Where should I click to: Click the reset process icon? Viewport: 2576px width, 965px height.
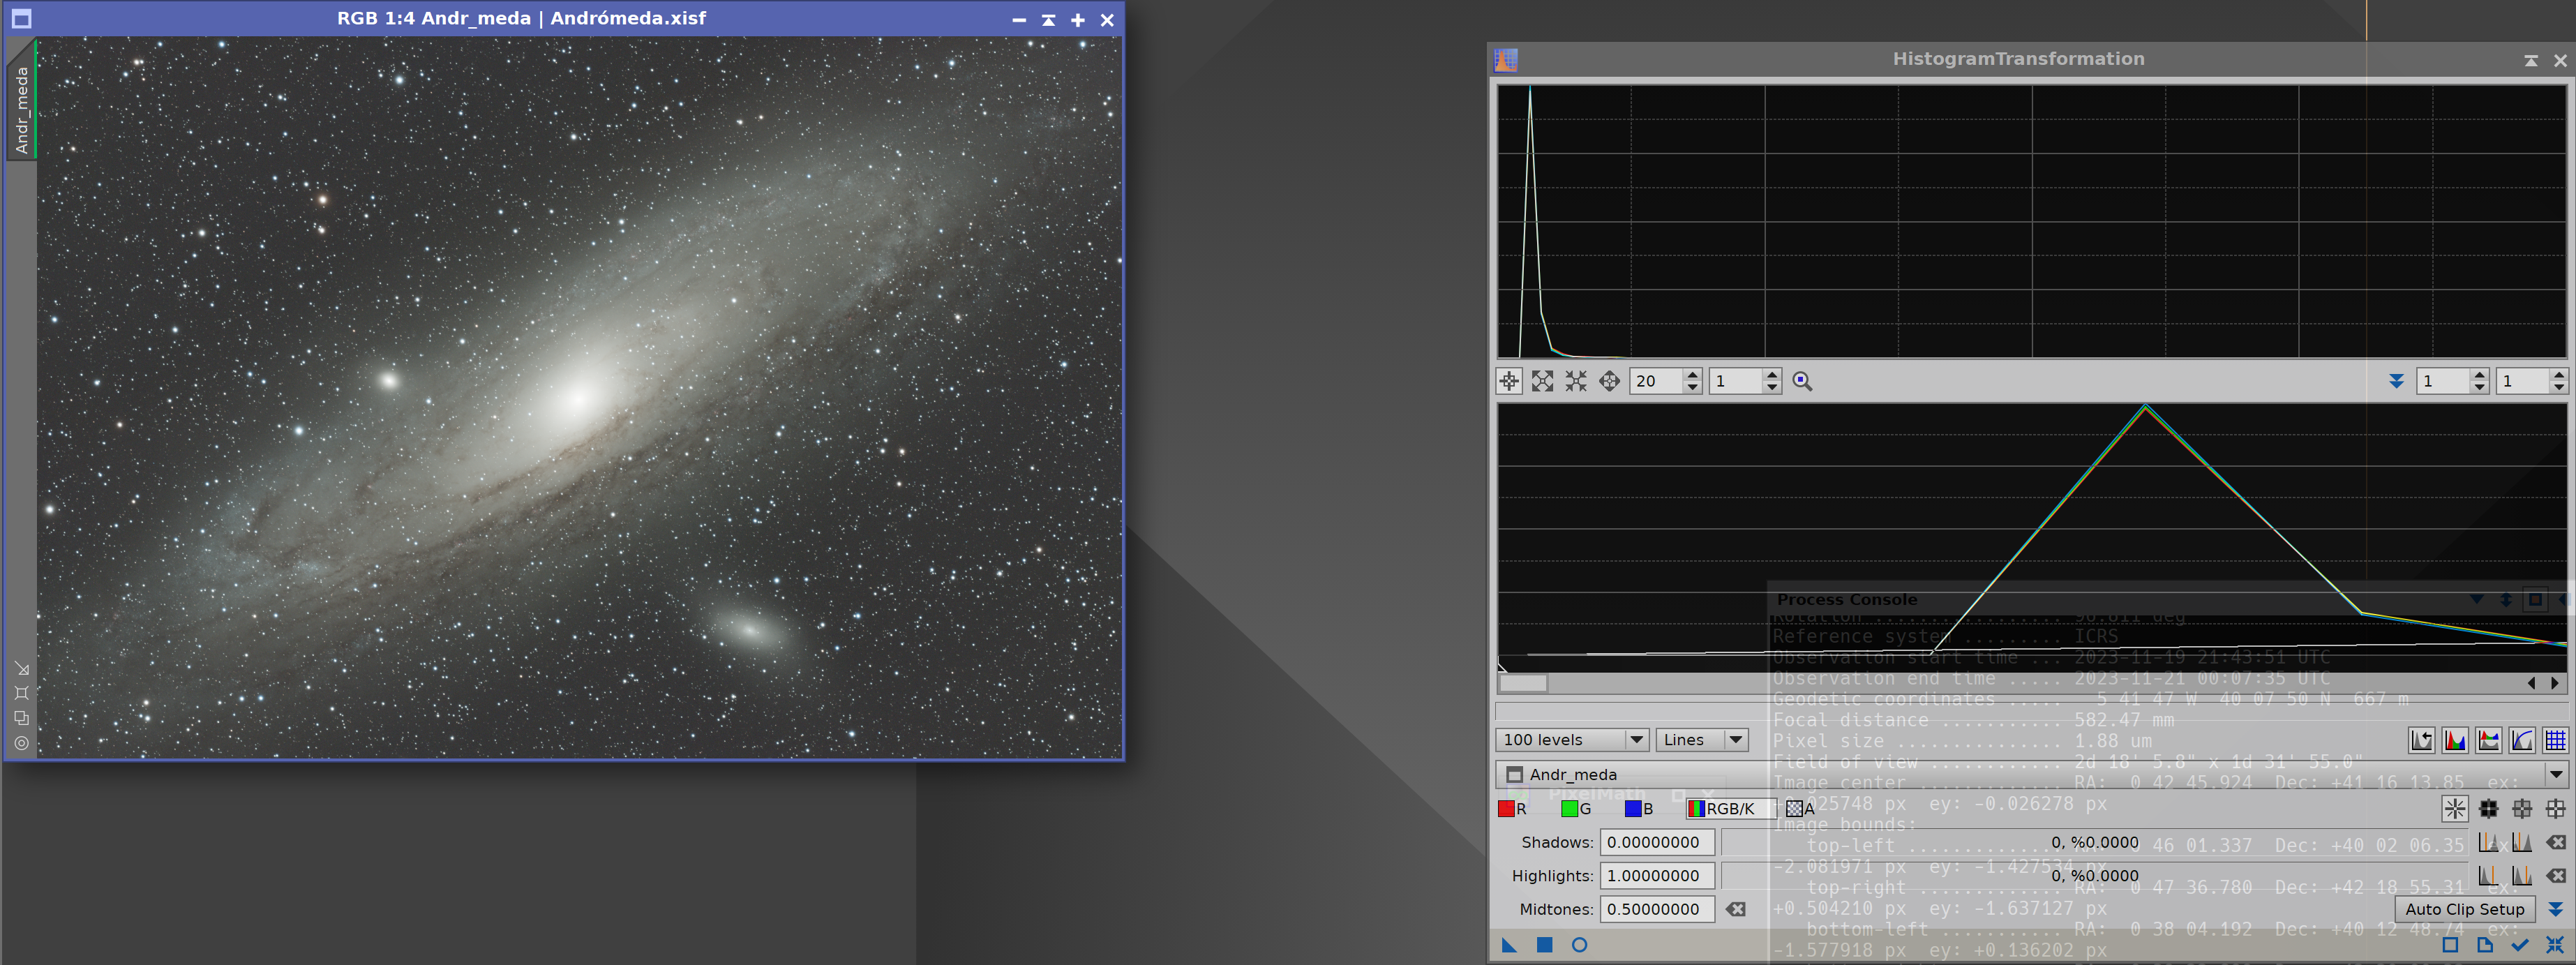[2555, 945]
